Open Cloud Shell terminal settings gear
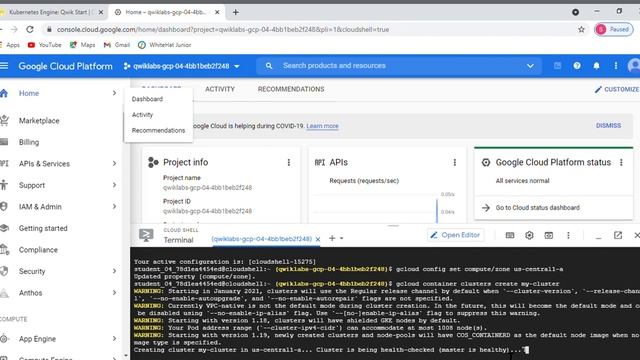640x360 pixels. coord(529,236)
